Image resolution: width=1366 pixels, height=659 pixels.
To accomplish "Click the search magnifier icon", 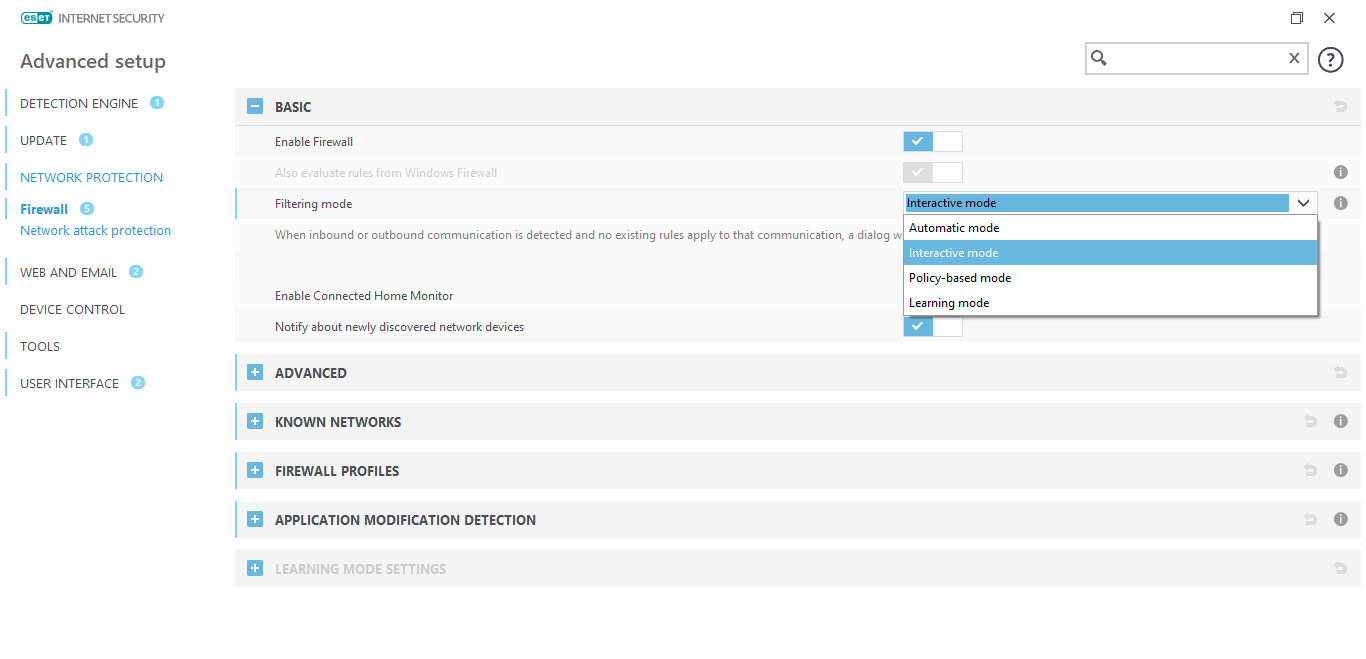I will pyautogui.click(x=1099, y=58).
